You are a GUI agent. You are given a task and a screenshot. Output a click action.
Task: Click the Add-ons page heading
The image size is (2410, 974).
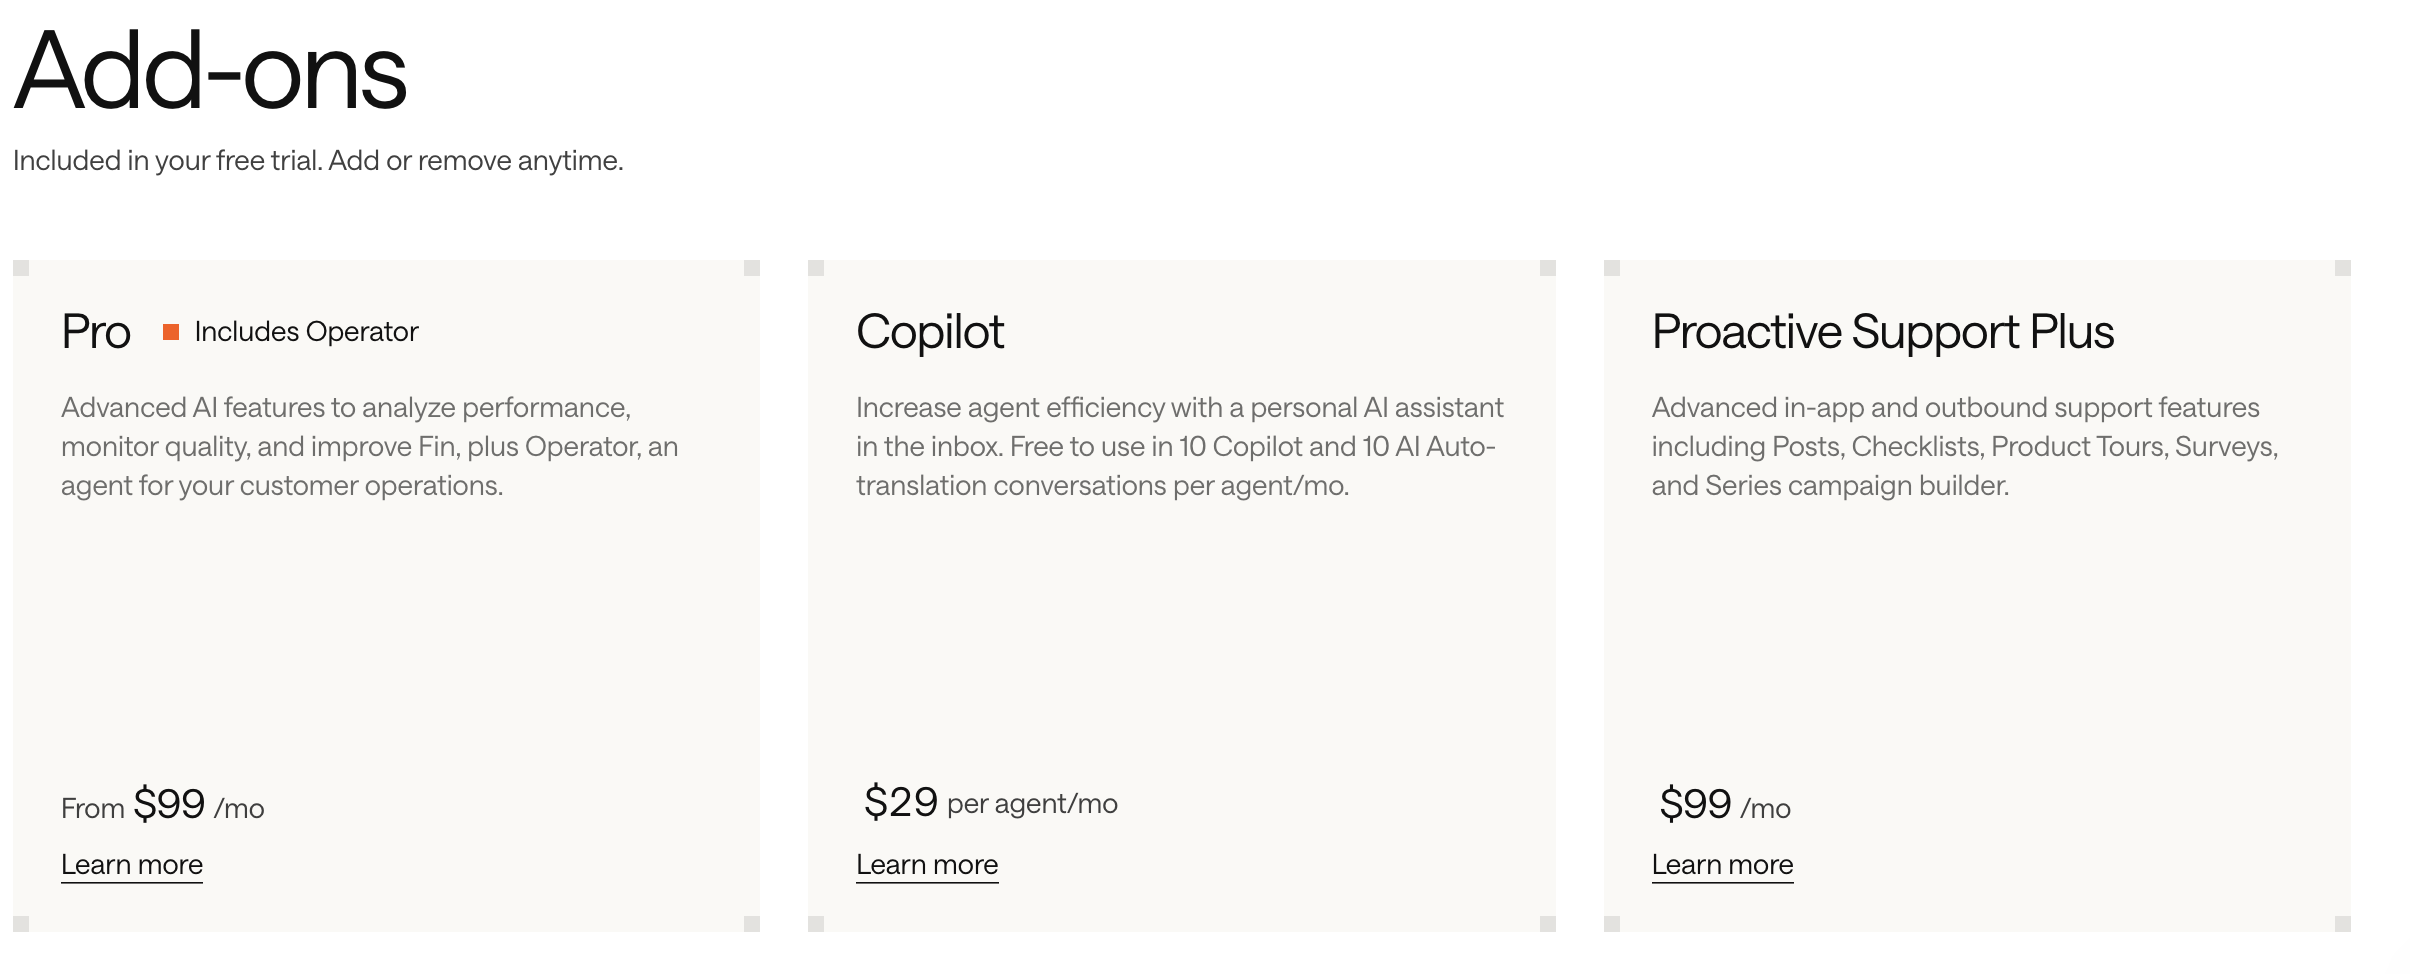point(211,72)
